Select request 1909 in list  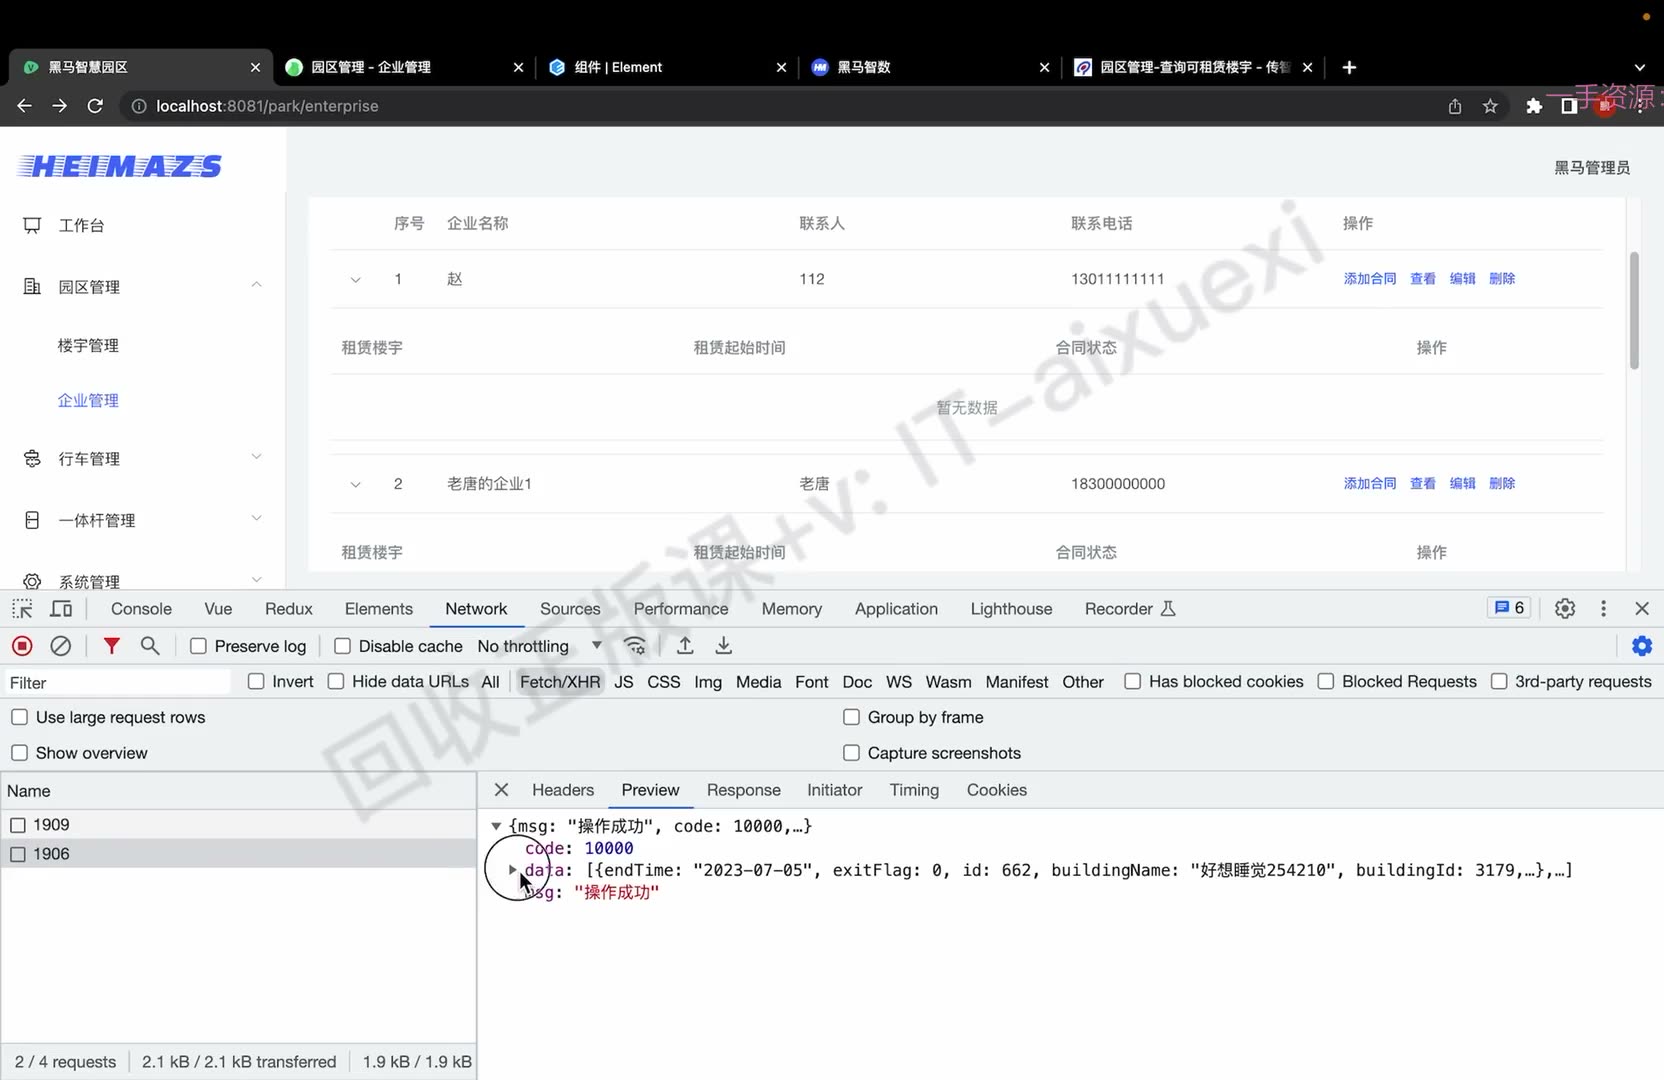238,825
